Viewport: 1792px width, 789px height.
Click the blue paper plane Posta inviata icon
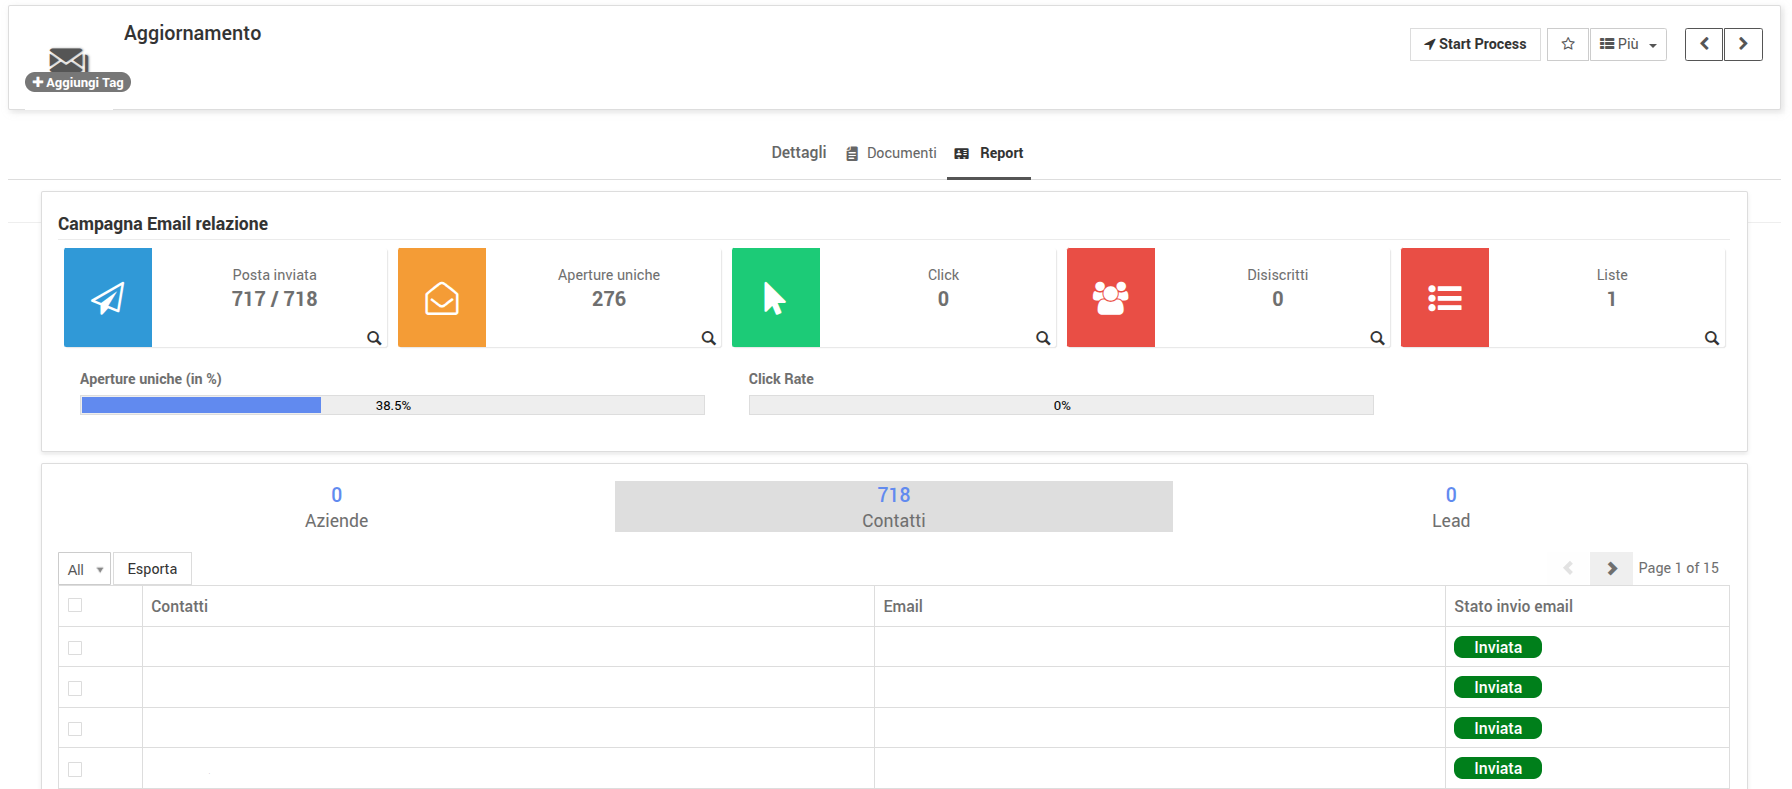click(x=108, y=298)
